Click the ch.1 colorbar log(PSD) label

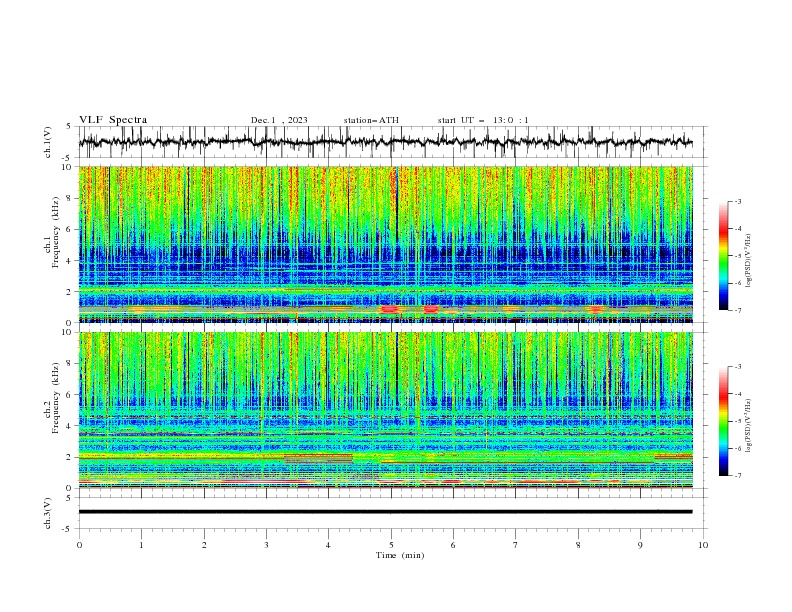tap(749, 261)
